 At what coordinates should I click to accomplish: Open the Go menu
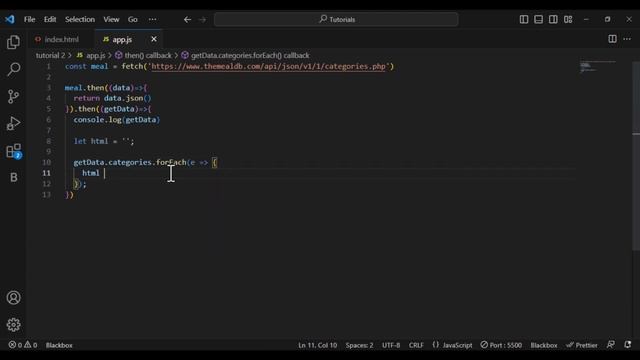(x=133, y=19)
